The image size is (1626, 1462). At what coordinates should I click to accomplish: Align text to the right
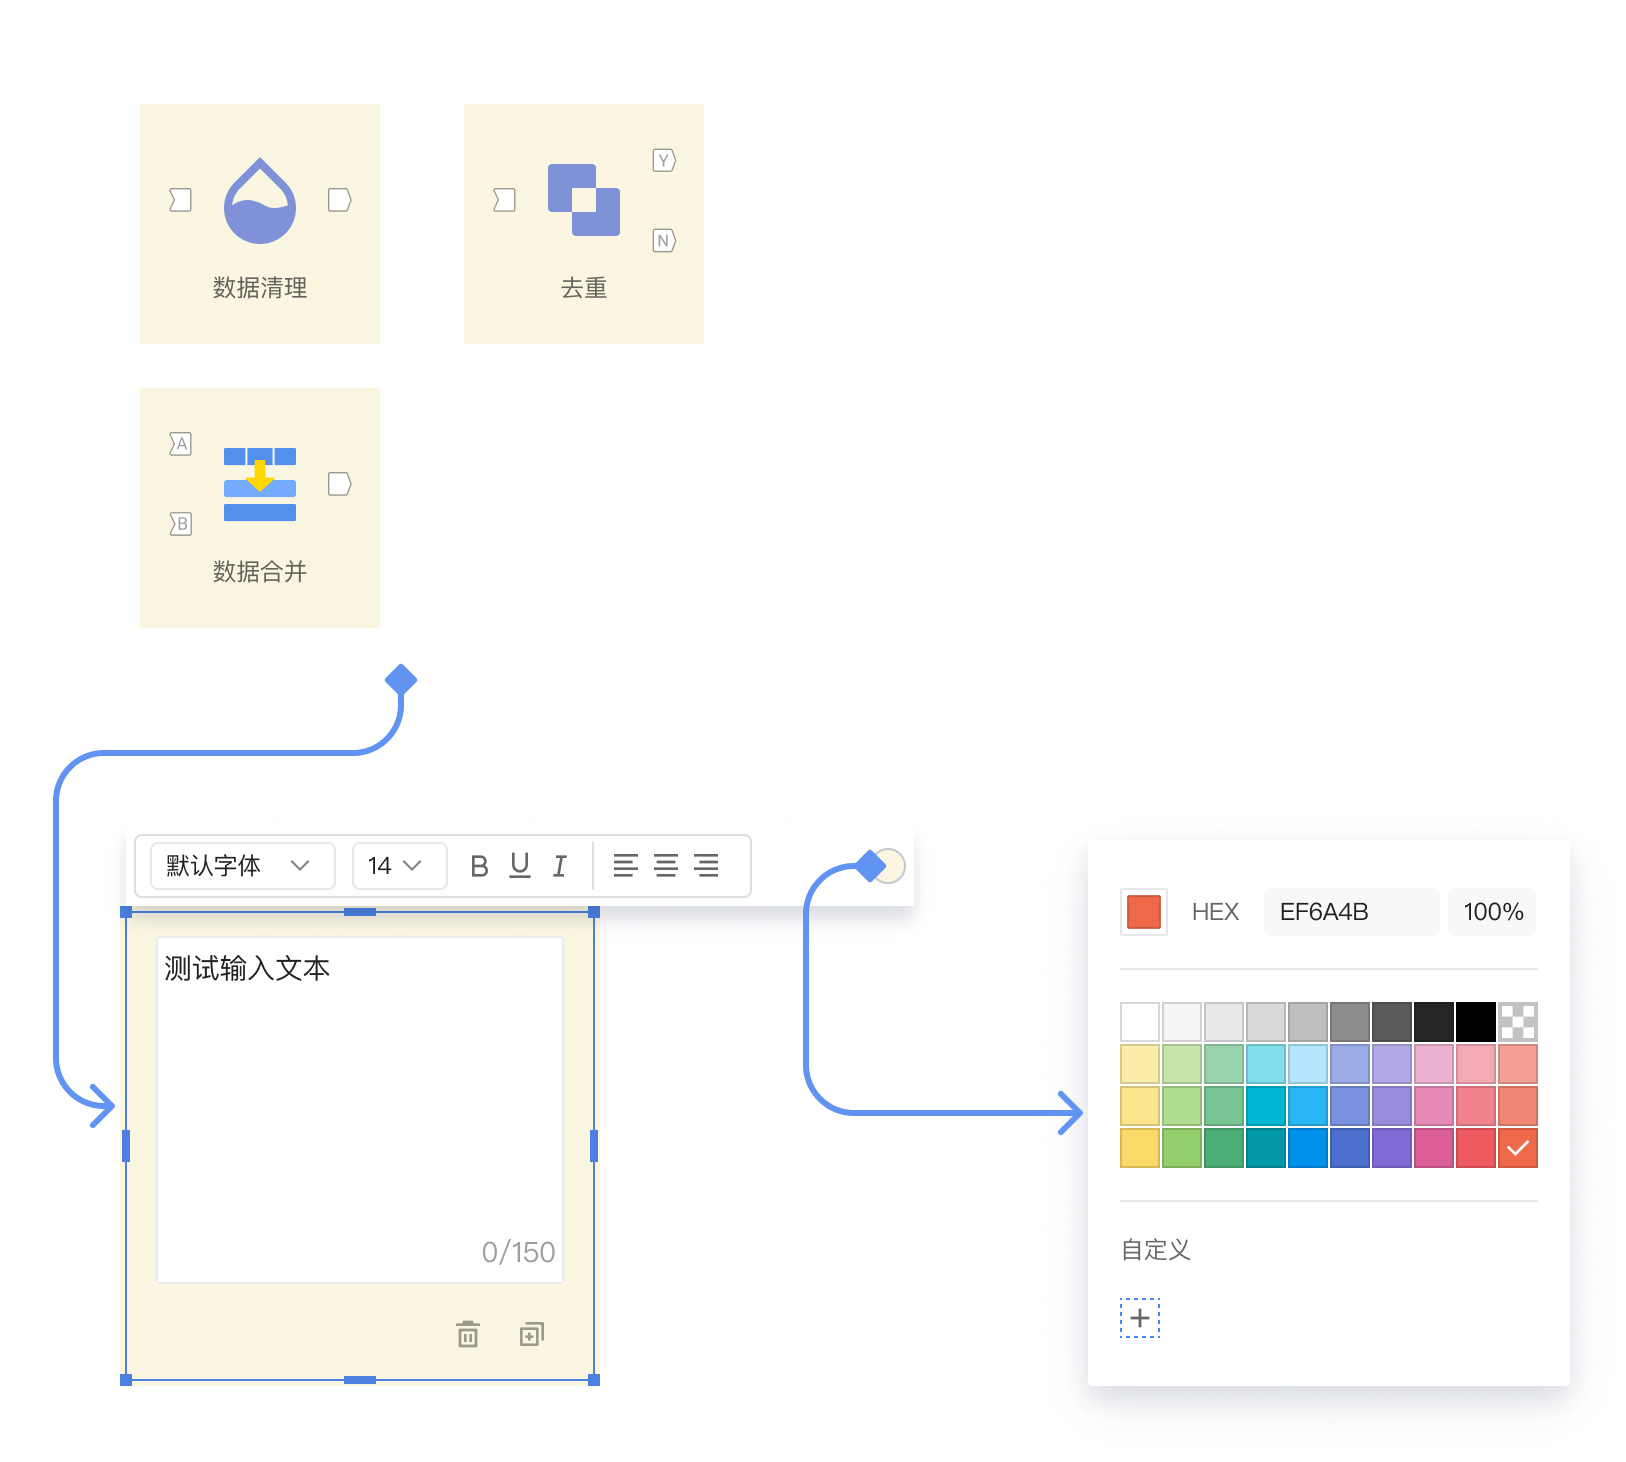pyautogui.click(x=706, y=866)
